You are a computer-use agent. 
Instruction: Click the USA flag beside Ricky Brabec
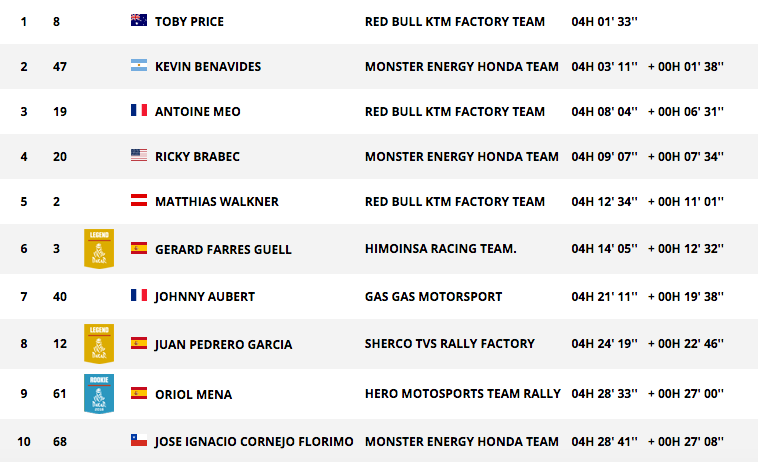point(139,155)
